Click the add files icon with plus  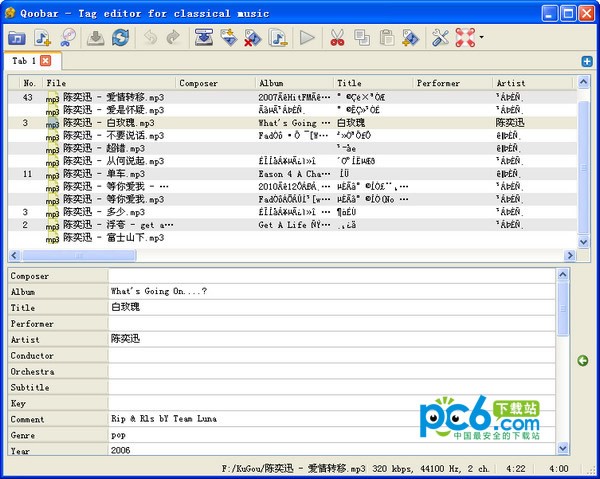42,38
